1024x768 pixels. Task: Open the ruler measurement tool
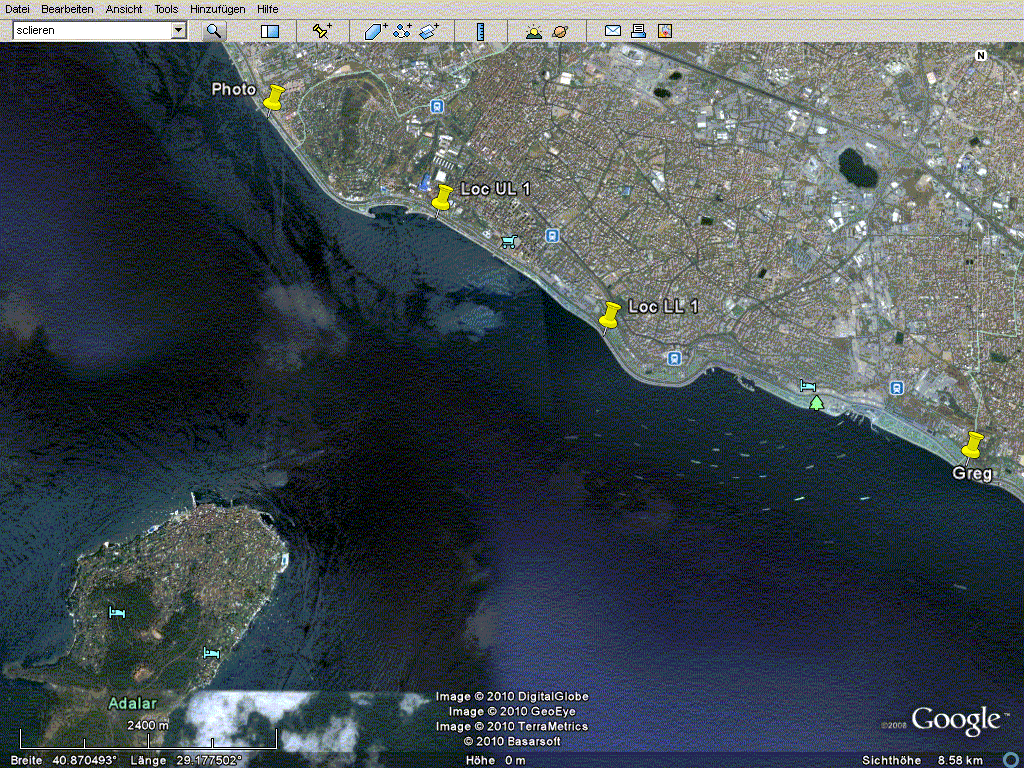click(x=480, y=31)
